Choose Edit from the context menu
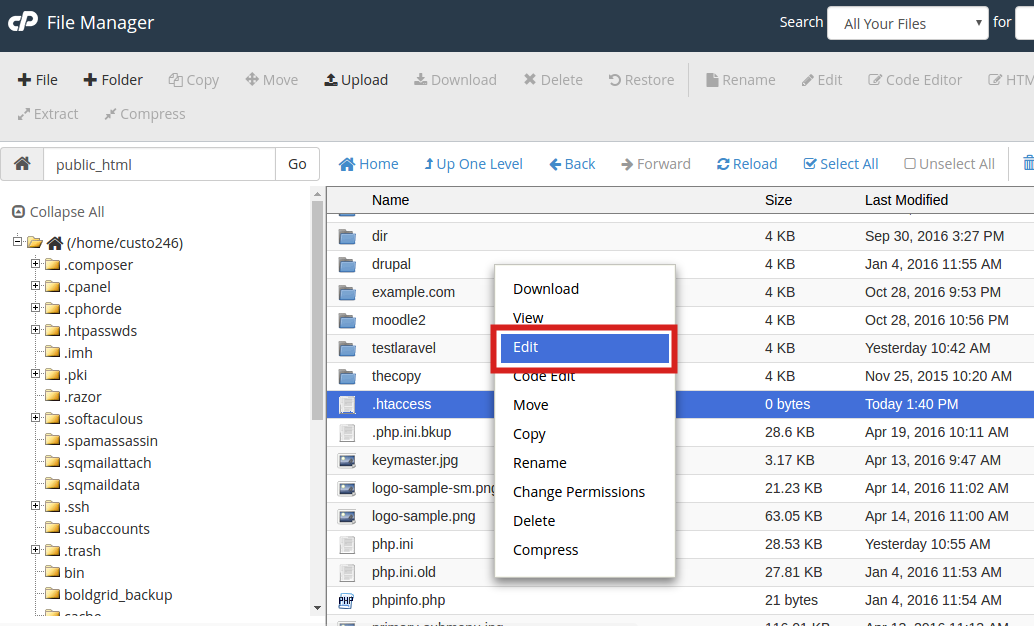 (584, 347)
